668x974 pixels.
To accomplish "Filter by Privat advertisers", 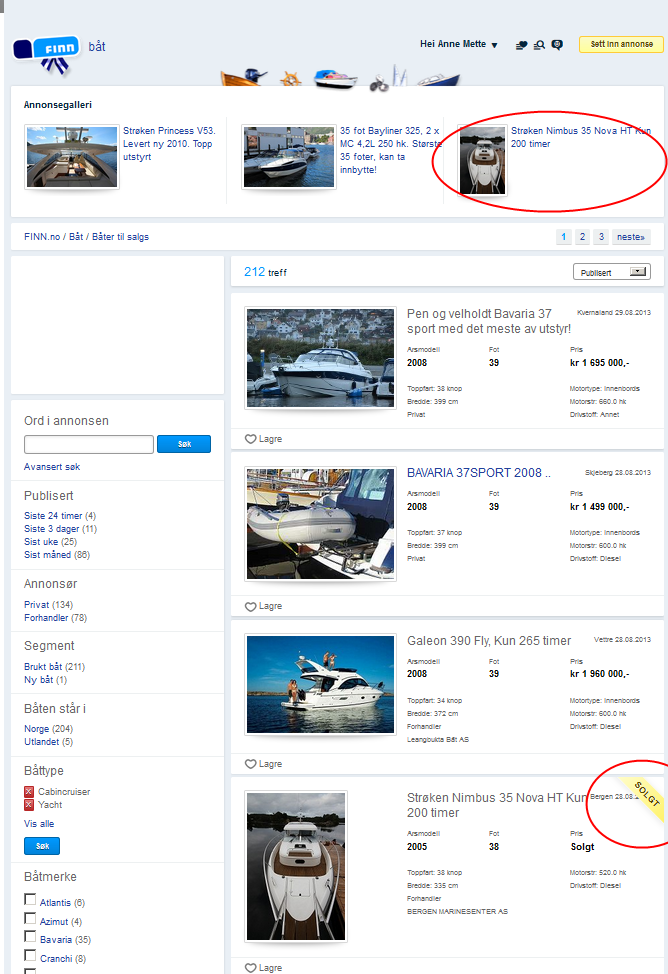I will click(37, 604).
